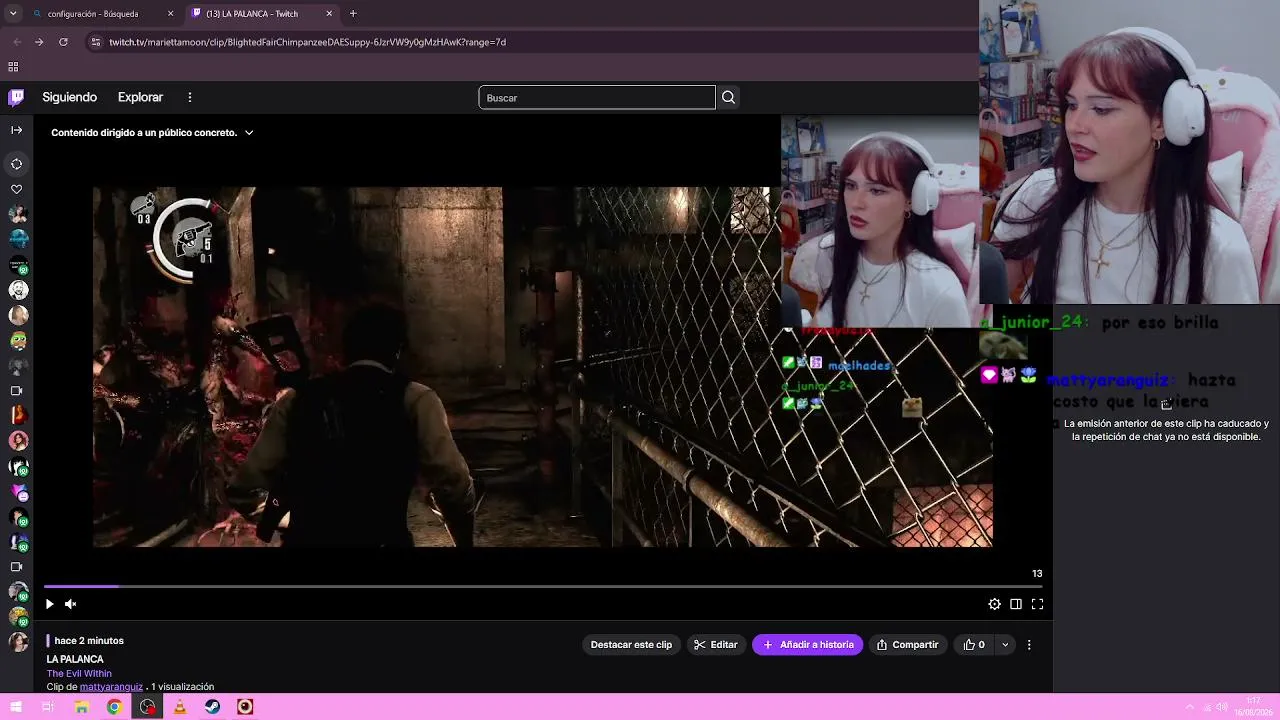
Task: Launch File Explorer from the taskbar
Action: (x=81, y=707)
